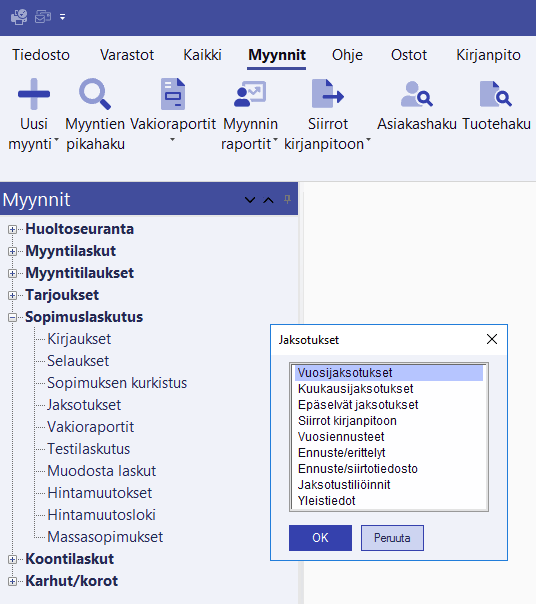Collapse the Sopimuslaskutus tree node
The image size is (536, 604).
12,317
